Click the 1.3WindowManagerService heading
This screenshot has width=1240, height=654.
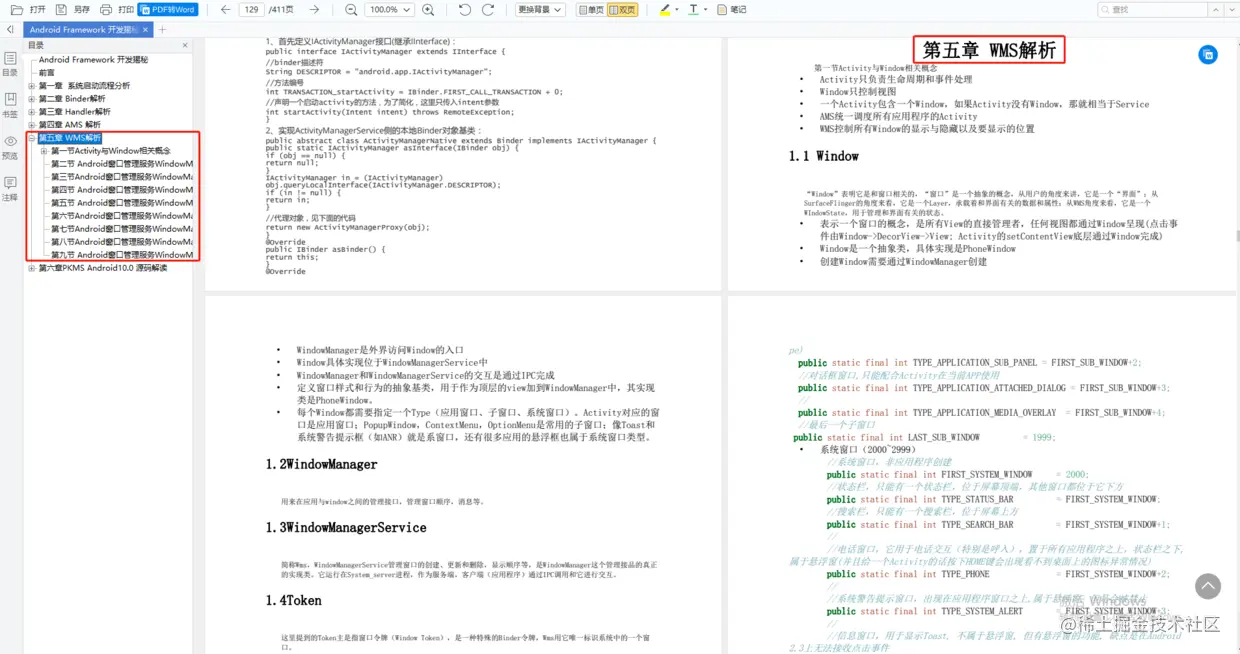pyautogui.click(x=346, y=527)
